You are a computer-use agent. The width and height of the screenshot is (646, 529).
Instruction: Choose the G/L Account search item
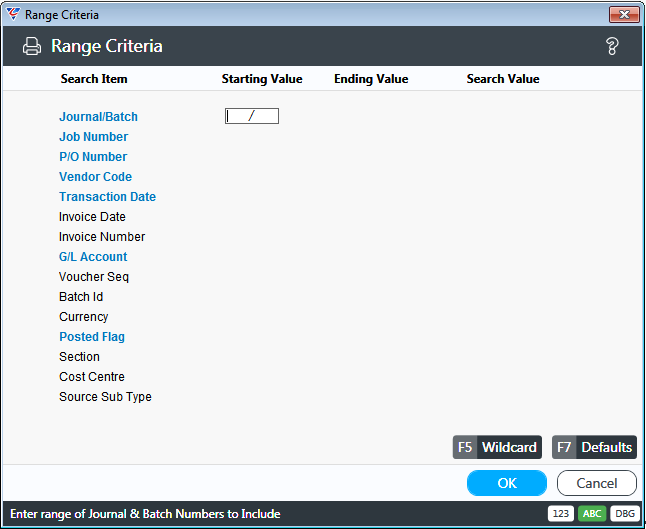(x=93, y=257)
